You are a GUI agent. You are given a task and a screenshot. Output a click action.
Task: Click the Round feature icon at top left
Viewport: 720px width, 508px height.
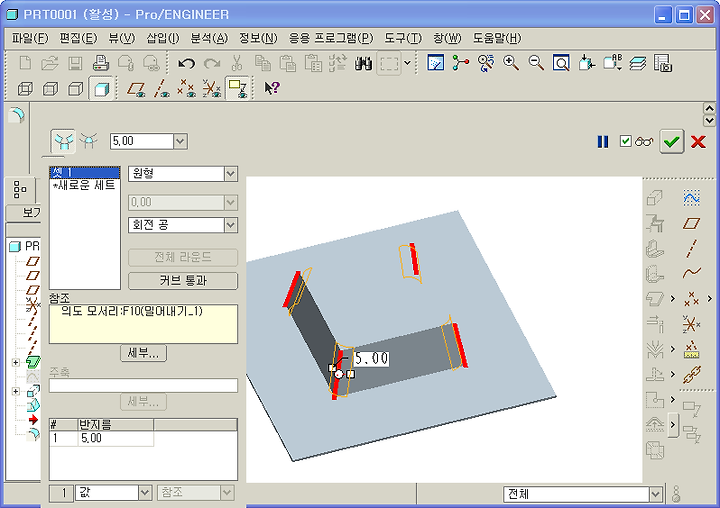click(17, 115)
